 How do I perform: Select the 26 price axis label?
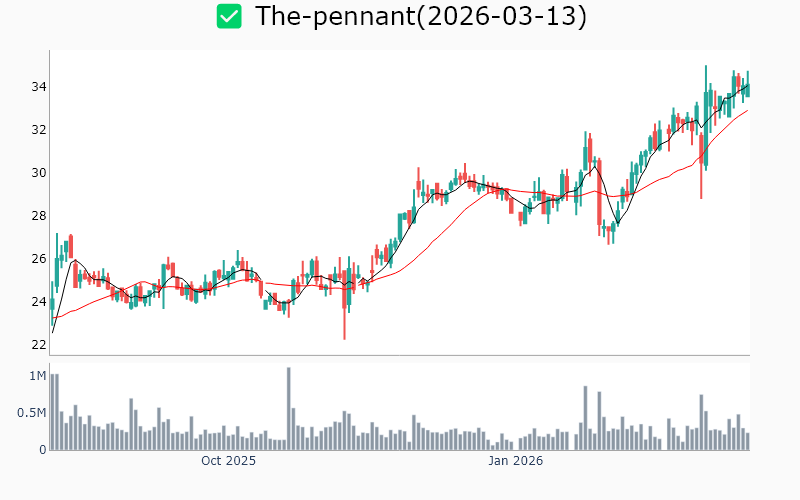pyautogui.click(x=39, y=259)
